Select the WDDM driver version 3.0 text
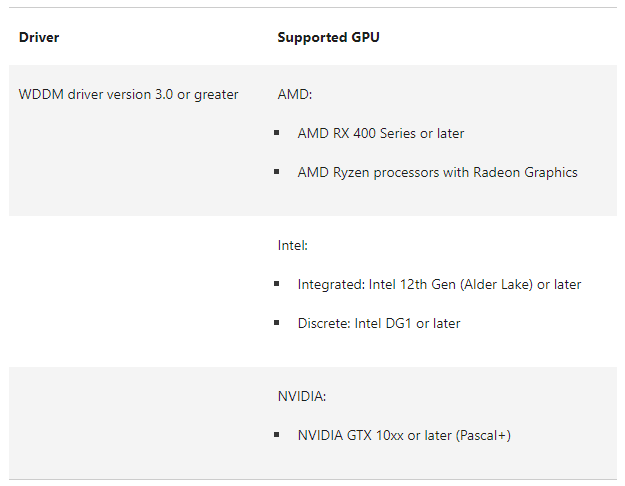This screenshot has height=486, width=625. [x=128, y=94]
